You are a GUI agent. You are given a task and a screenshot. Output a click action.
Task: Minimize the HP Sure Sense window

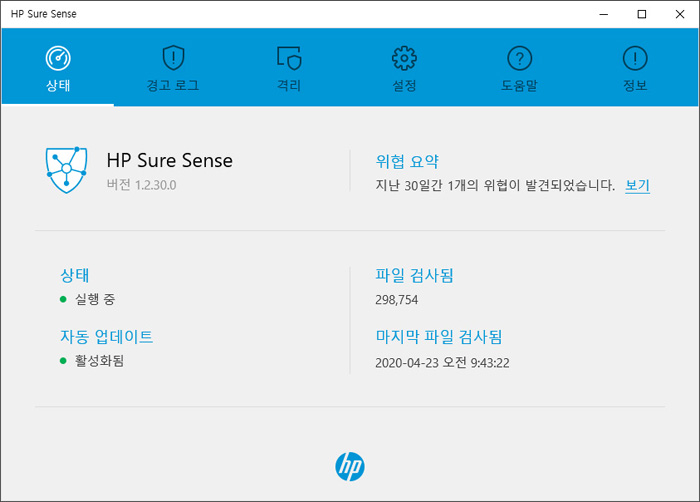[604, 14]
